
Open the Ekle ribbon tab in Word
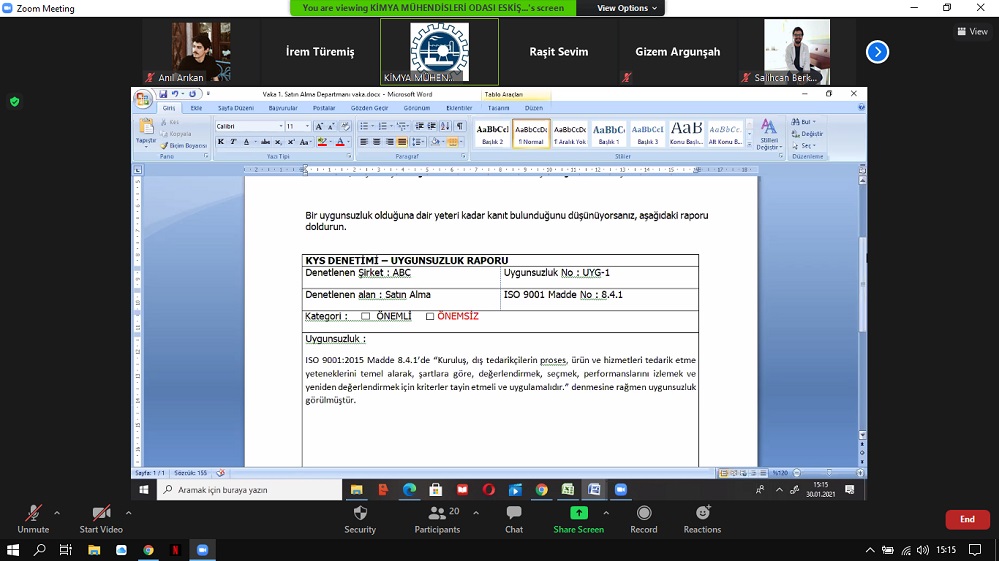pos(196,108)
